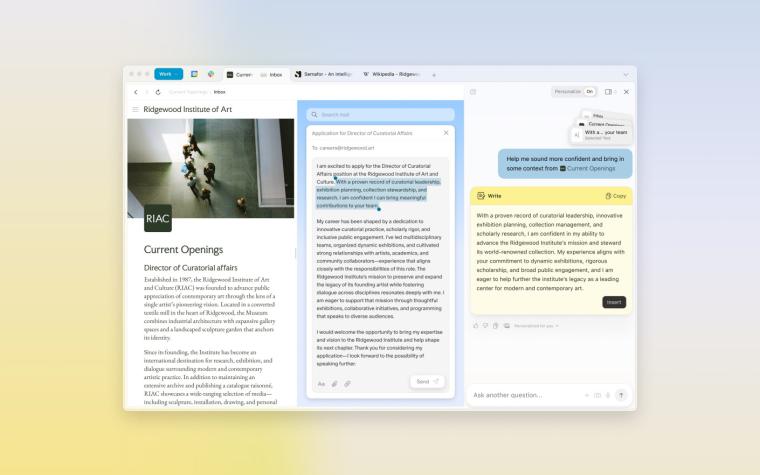Click the tabs icon in question box
Viewport: 760px width, 475px height.
coord(597,396)
